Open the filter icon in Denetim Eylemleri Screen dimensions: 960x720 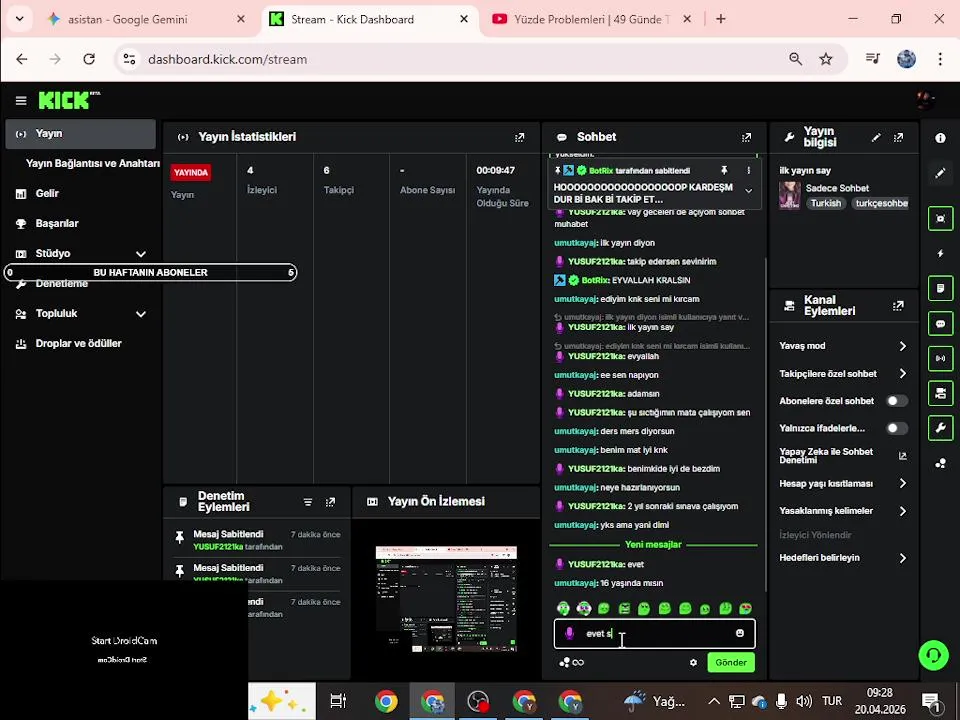tap(308, 502)
